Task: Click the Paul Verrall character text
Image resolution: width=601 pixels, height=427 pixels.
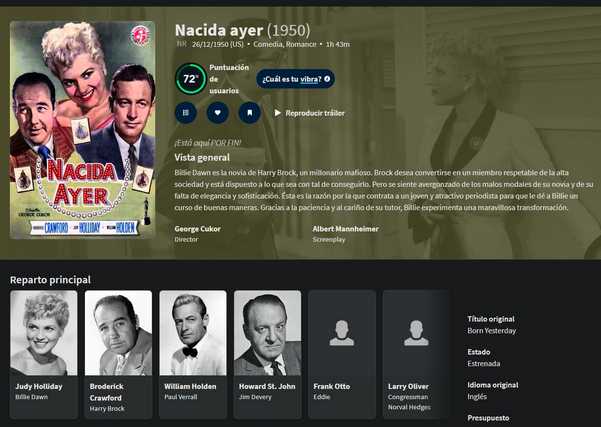Action: 181,397
